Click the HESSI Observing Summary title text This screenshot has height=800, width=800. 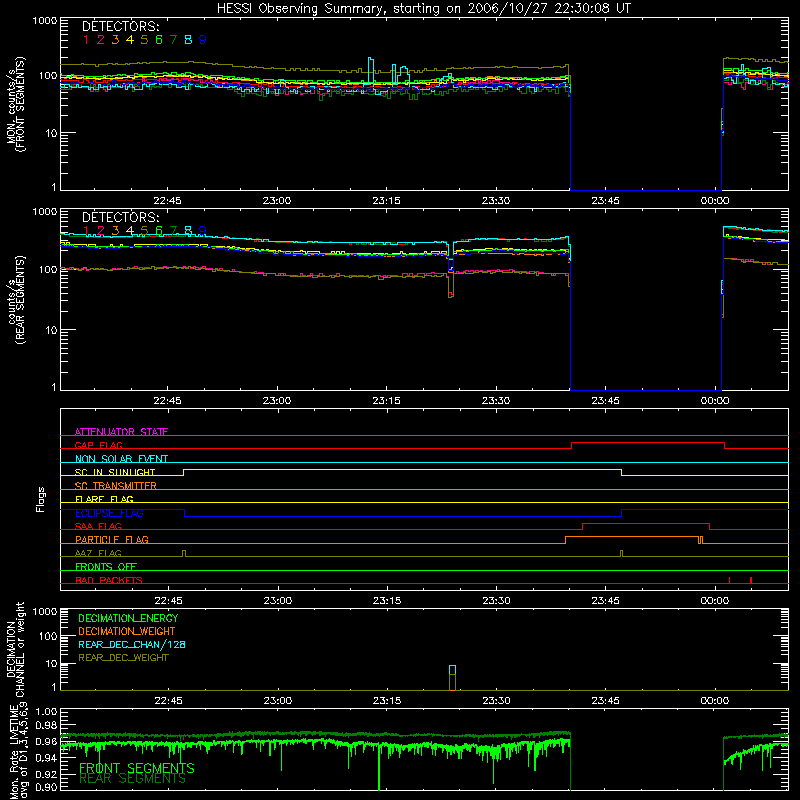[x=423, y=9]
